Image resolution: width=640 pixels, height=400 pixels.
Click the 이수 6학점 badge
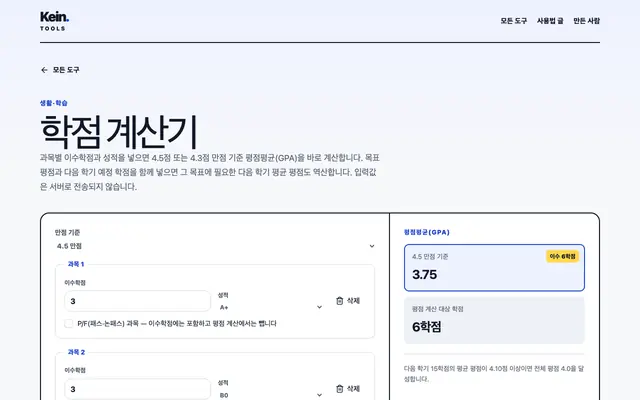[x=562, y=256]
